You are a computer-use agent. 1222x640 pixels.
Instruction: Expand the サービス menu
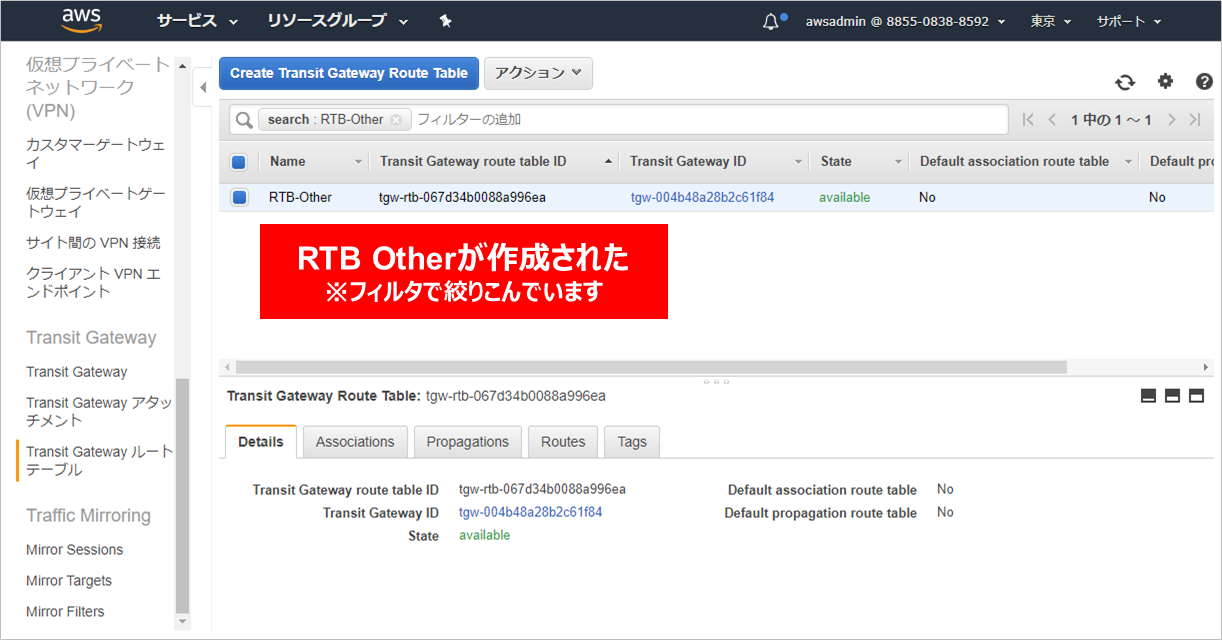coord(197,21)
